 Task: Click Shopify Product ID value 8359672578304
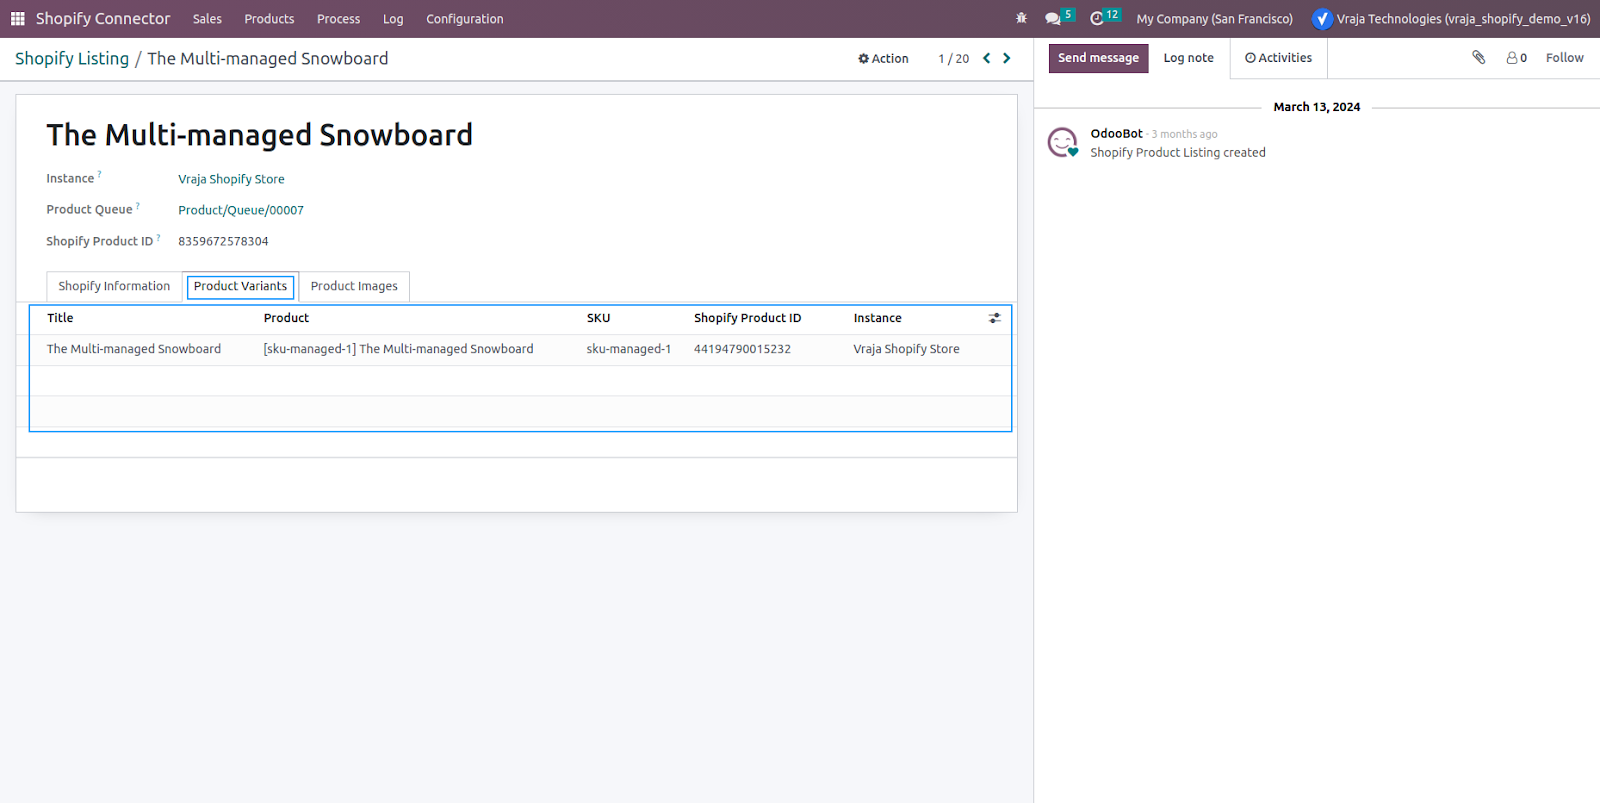[223, 241]
